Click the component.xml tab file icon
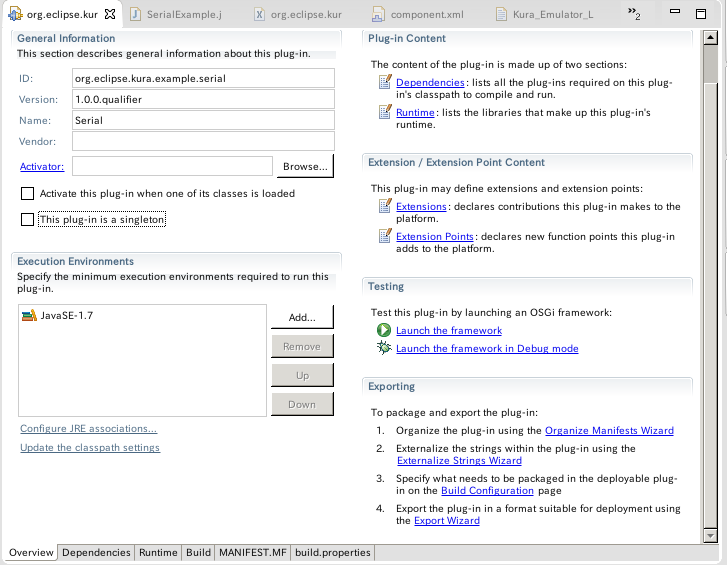This screenshot has width=727, height=565. click(378, 14)
